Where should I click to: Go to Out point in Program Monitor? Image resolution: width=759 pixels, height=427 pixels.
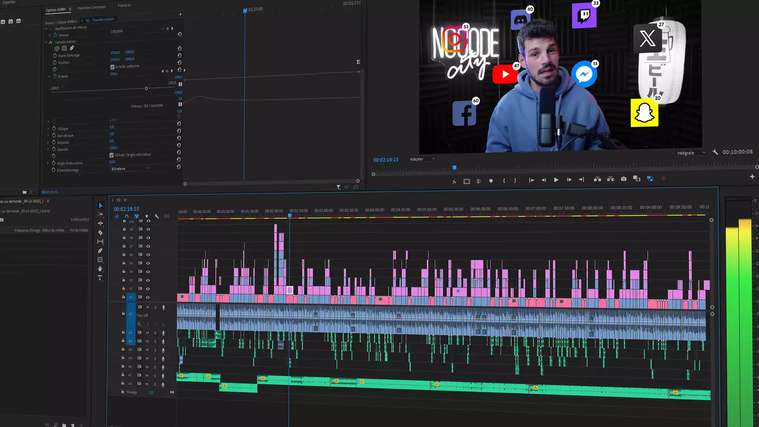[581, 180]
